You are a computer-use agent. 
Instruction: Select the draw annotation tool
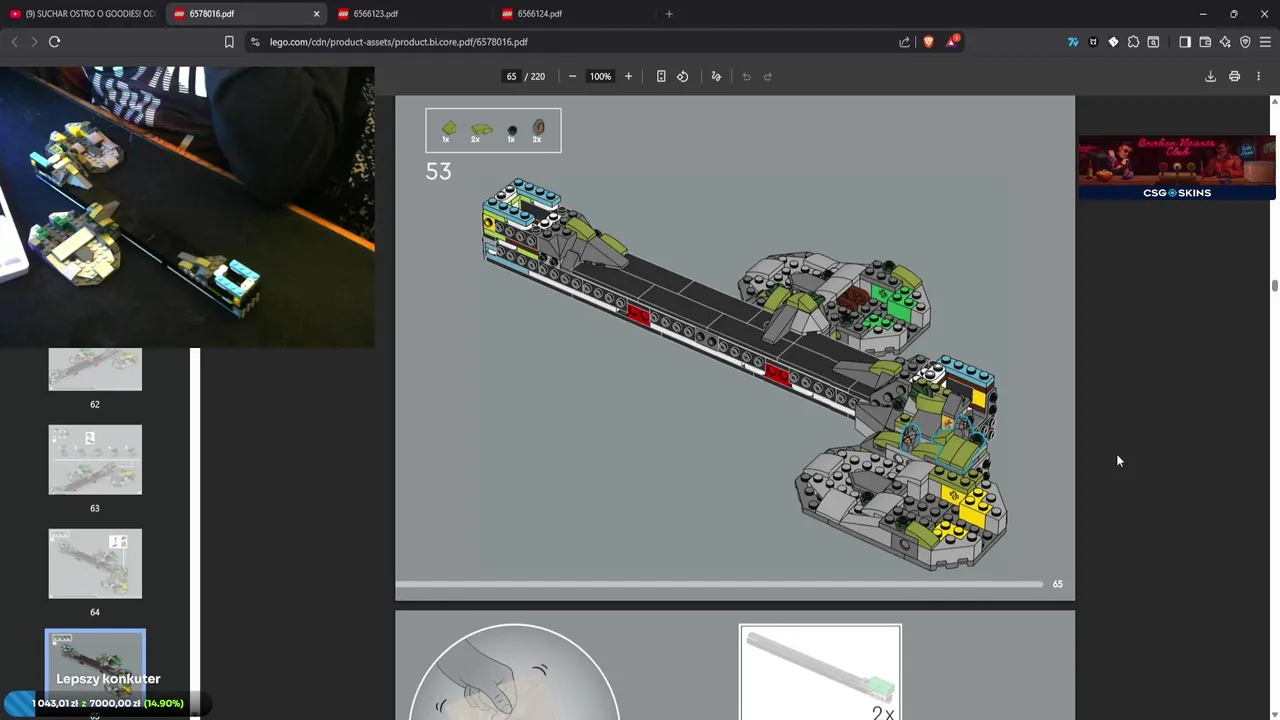tap(716, 76)
